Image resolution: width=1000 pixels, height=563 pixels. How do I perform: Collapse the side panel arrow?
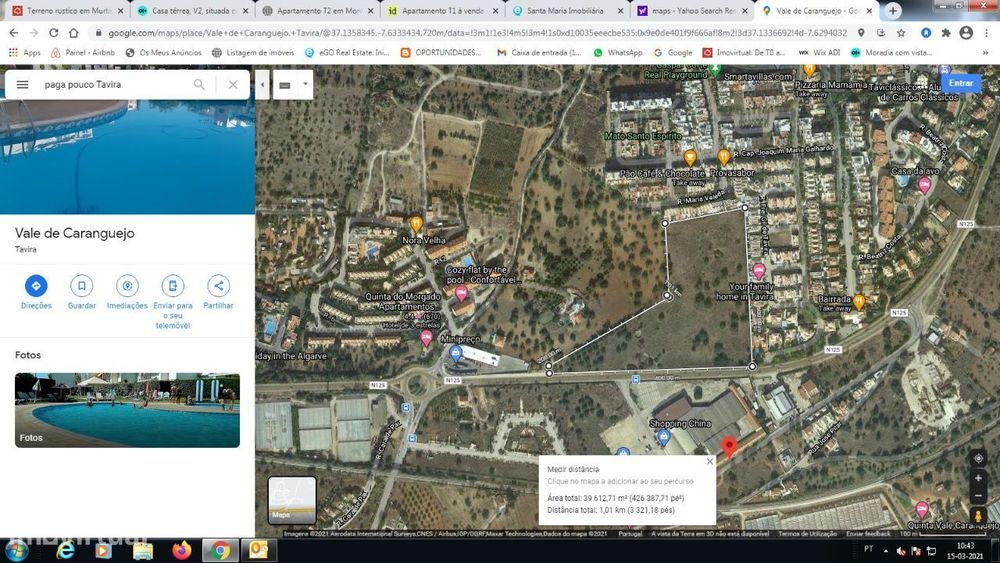(262, 84)
